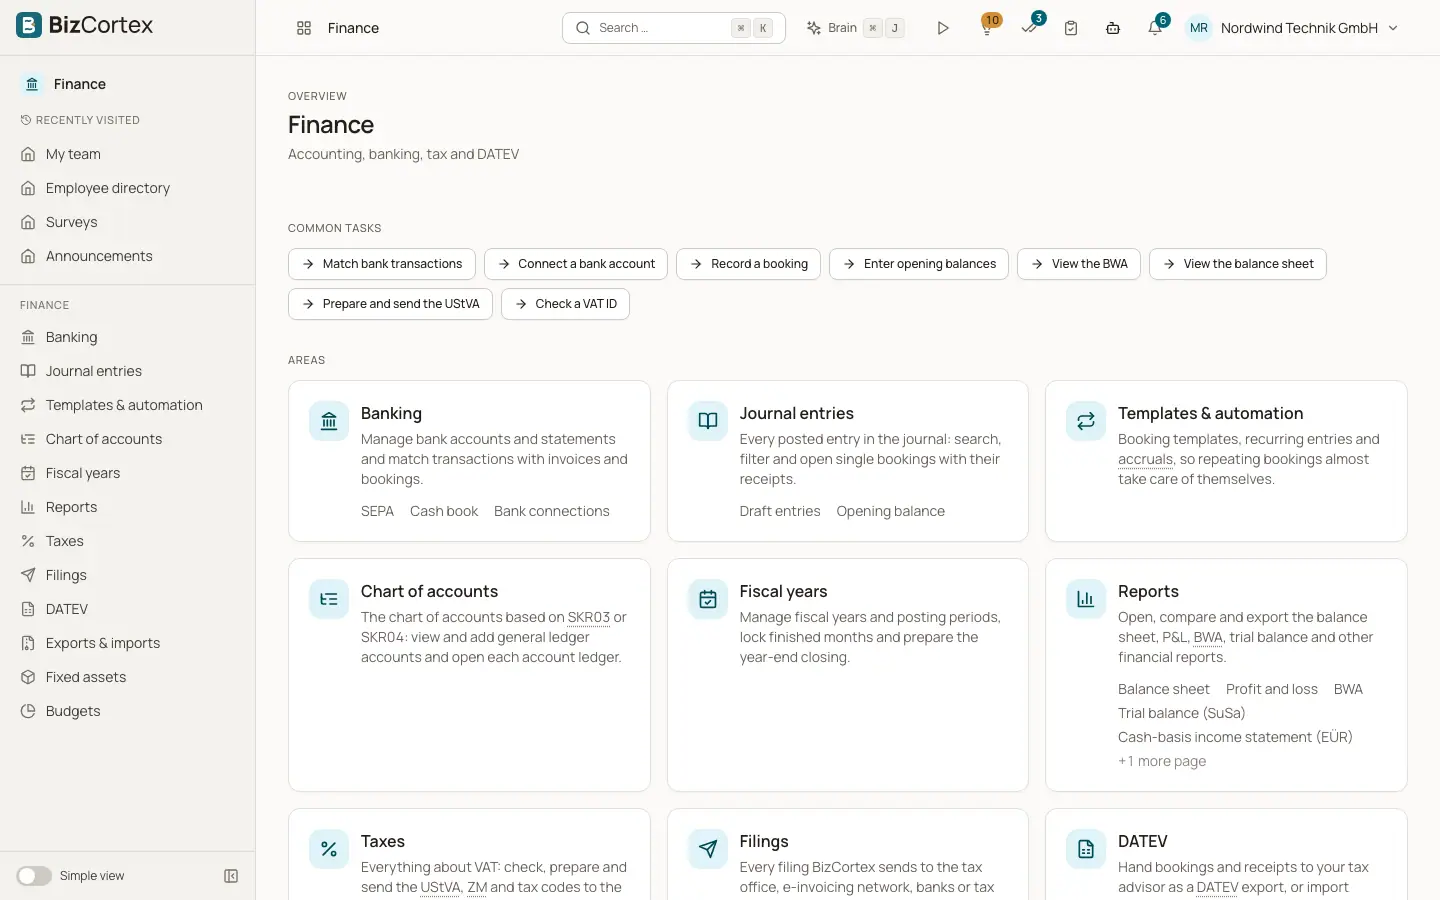Click the Filings card paper plane icon
The height and width of the screenshot is (900, 1440).
click(708, 849)
